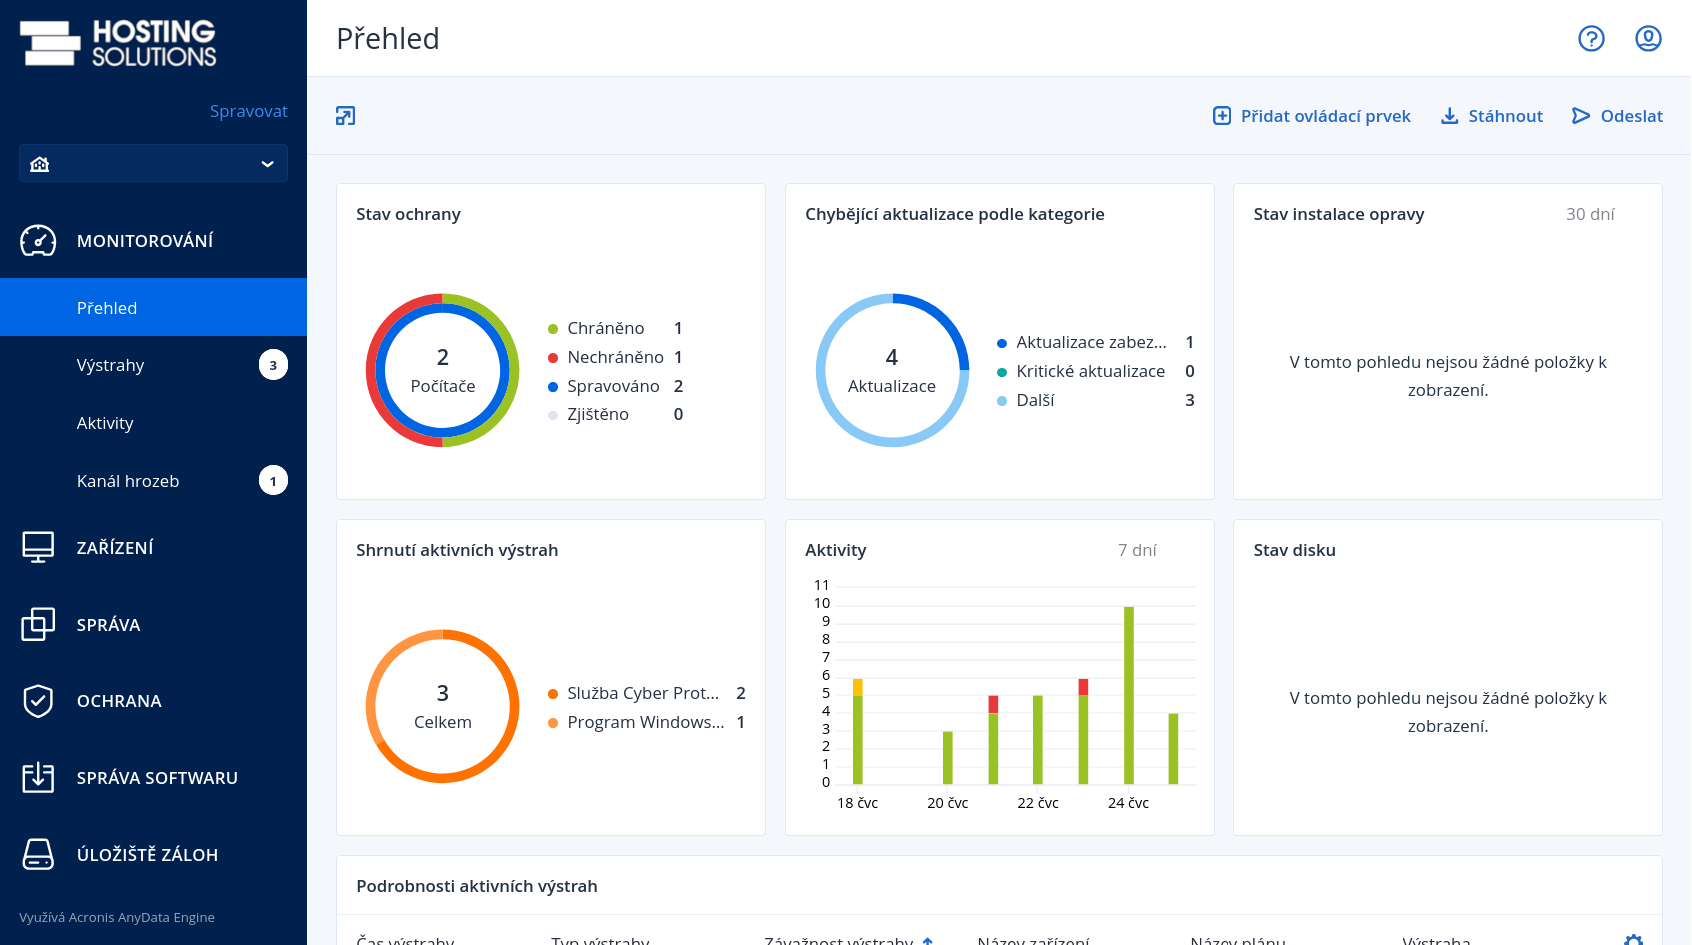Click the fullscreen expand dashboard icon
Viewport: 1692px width, 945px height.
point(345,116)
